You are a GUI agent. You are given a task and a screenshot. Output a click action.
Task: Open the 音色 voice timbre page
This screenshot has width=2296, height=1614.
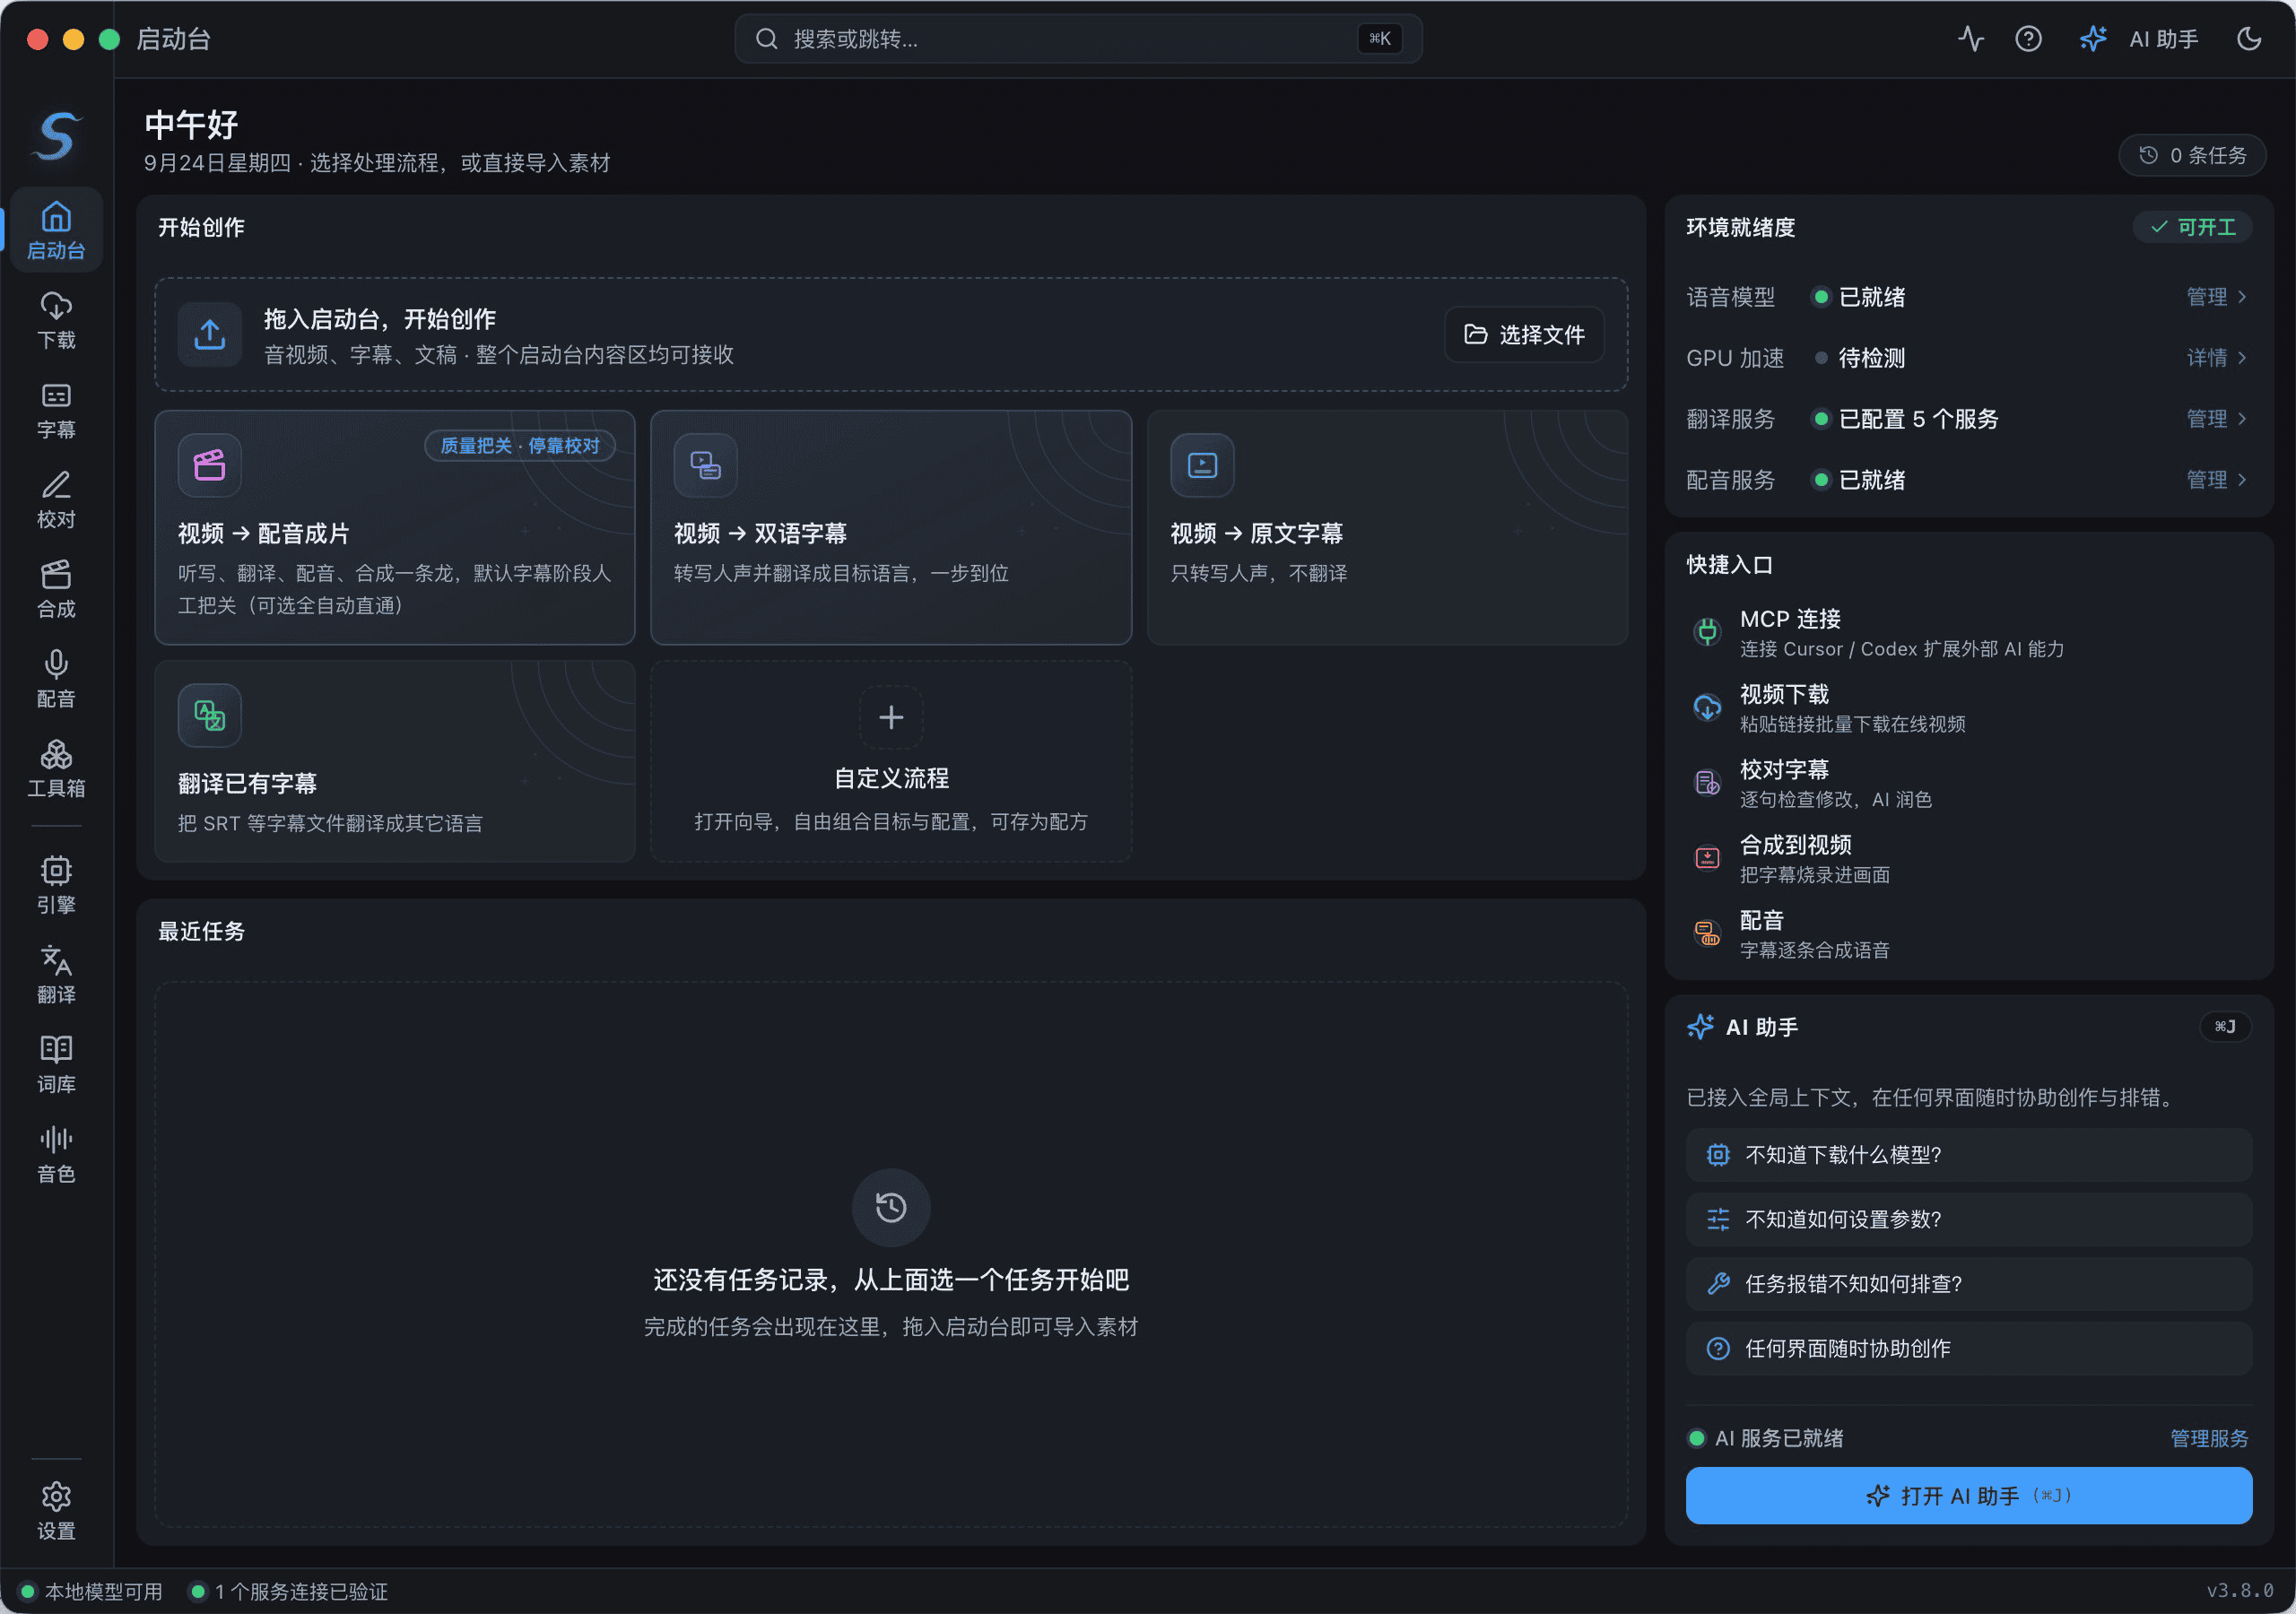[x=56, y=1154]
